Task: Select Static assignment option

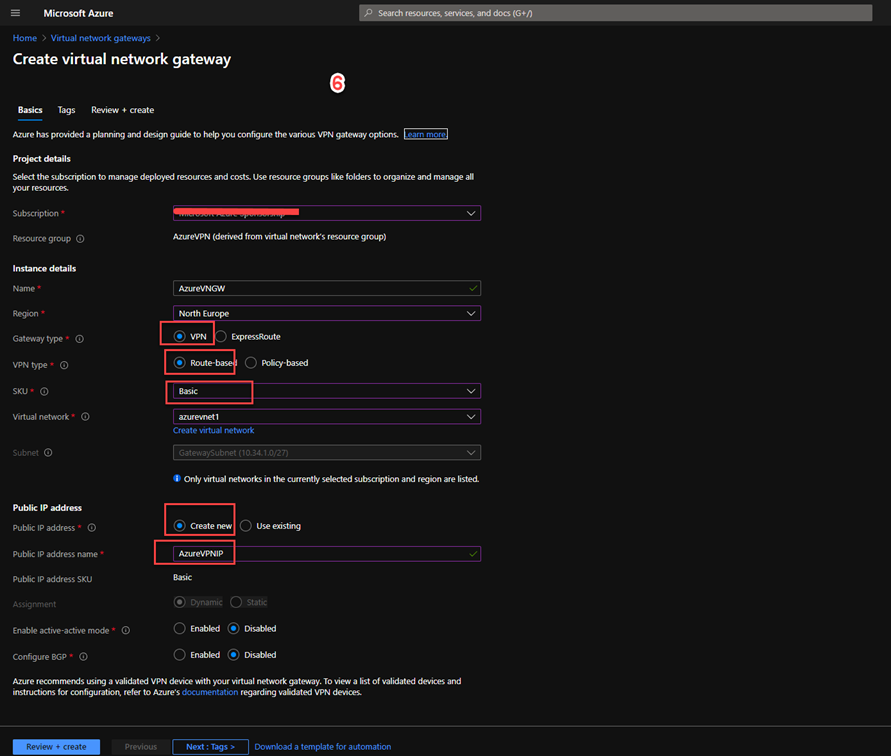Action: (x=236, y=602)
